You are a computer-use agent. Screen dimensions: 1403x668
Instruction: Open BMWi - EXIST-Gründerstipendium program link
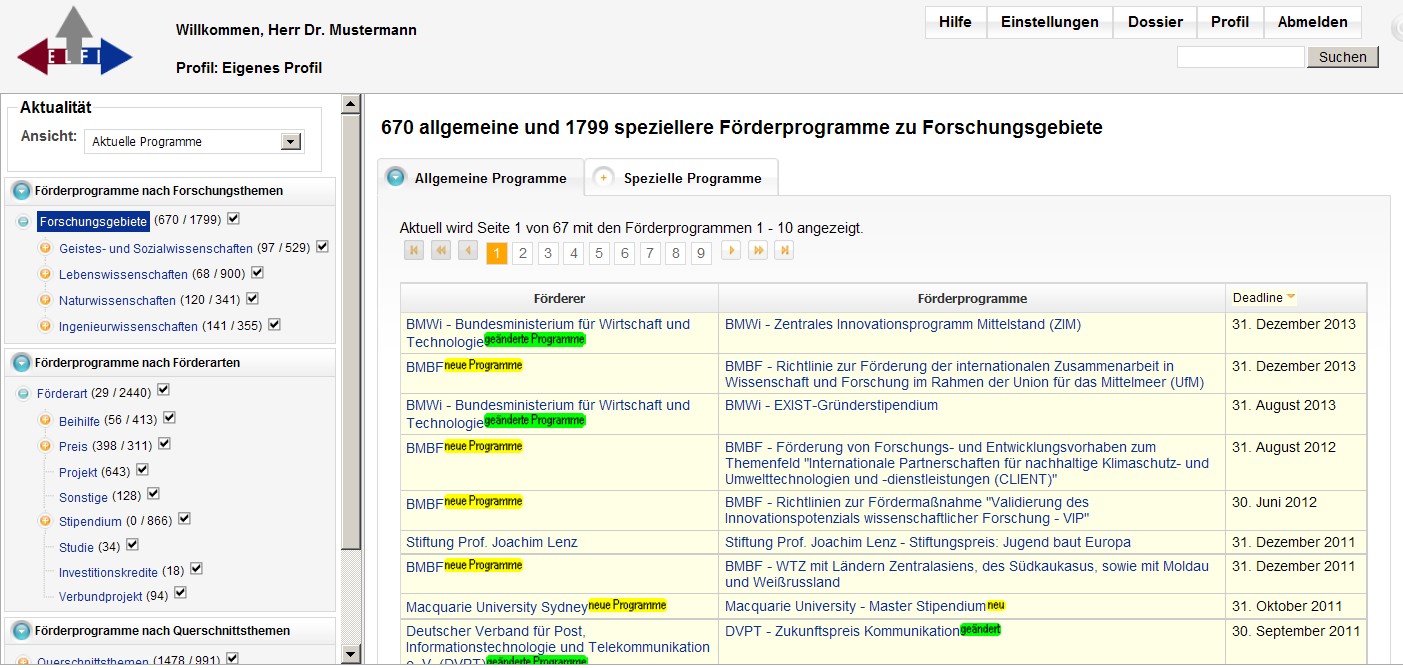tap(831, 405)
